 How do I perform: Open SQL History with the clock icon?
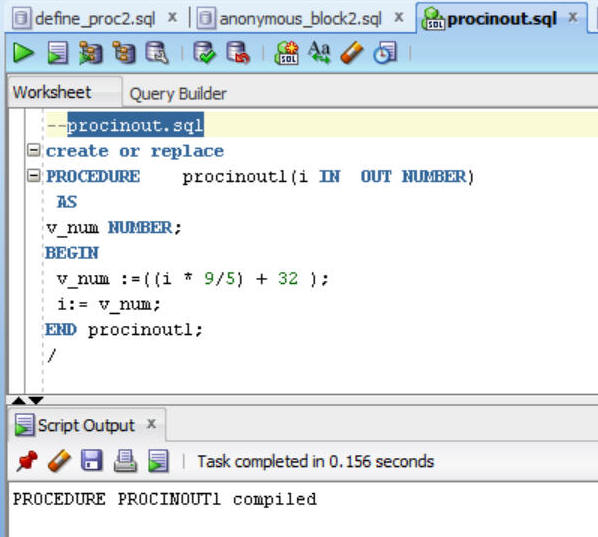[x=385, y=53]
